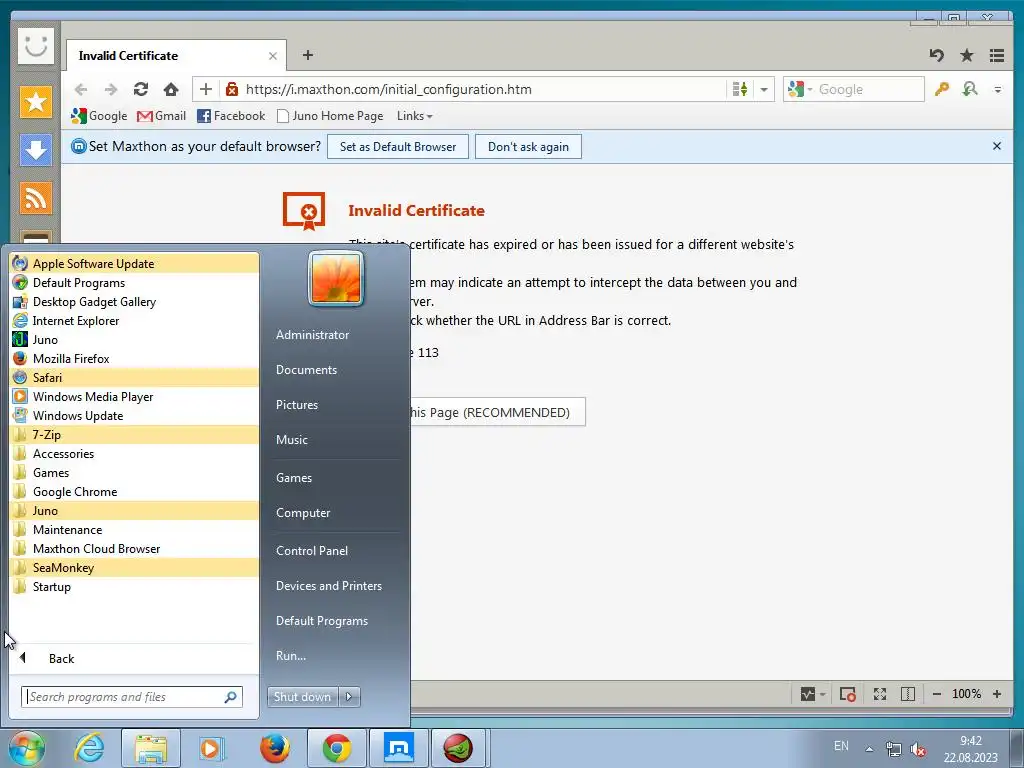Open RSS feed reader in sidebar
The height and width of the screenshot is (768, 1024).
[35, 199]
